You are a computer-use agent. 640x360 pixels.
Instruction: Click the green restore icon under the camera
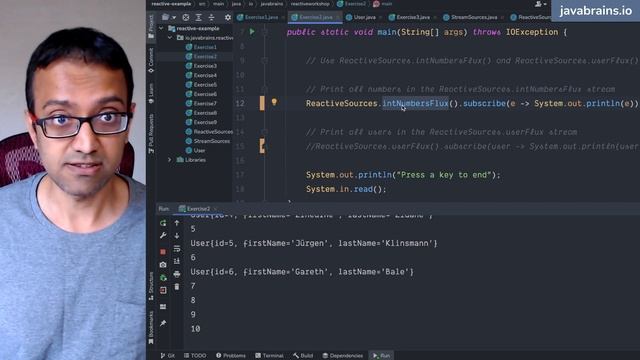coord(163,278)
